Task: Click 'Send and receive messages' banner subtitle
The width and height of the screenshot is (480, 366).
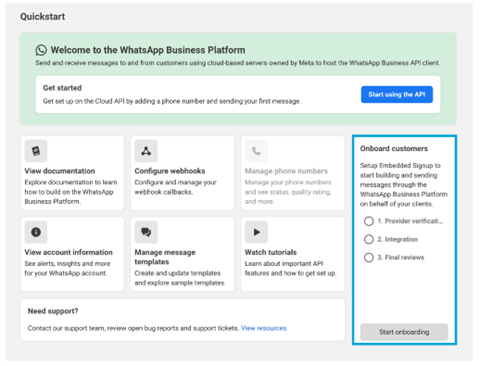Action: (x=238, y=63)
